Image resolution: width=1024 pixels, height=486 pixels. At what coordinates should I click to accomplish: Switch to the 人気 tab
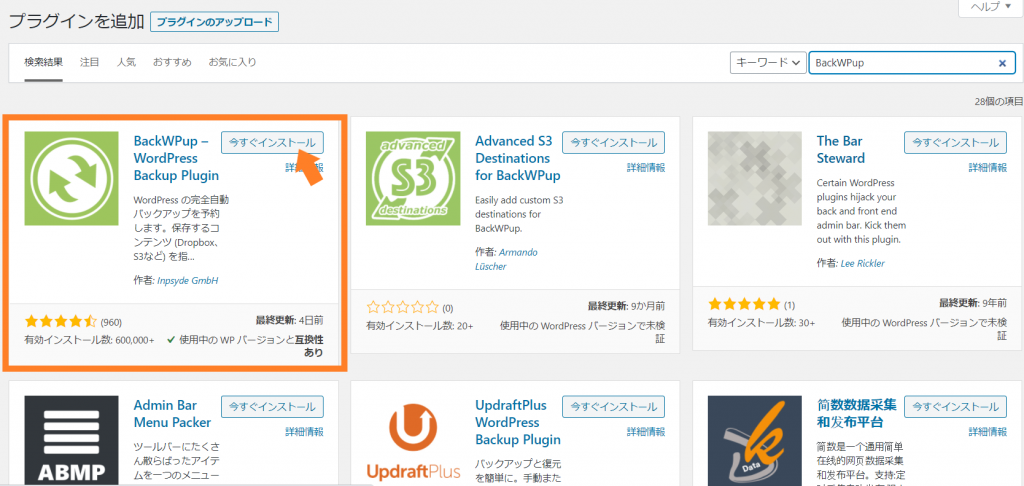(x=126, y=63)
